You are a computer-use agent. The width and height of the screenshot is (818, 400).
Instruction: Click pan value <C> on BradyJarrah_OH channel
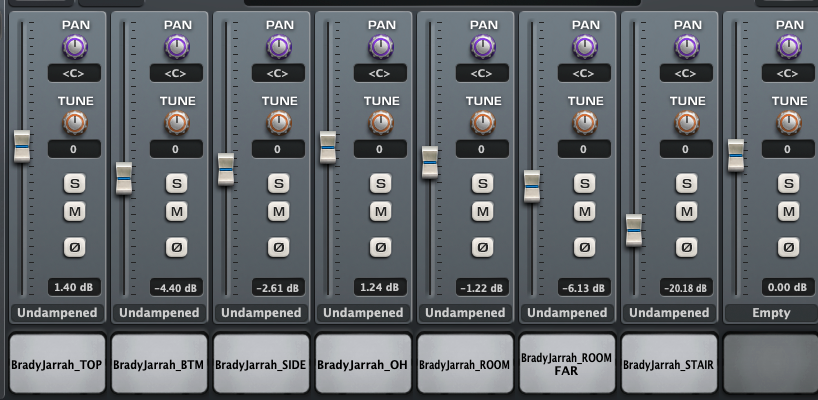(x=380, y=74)
